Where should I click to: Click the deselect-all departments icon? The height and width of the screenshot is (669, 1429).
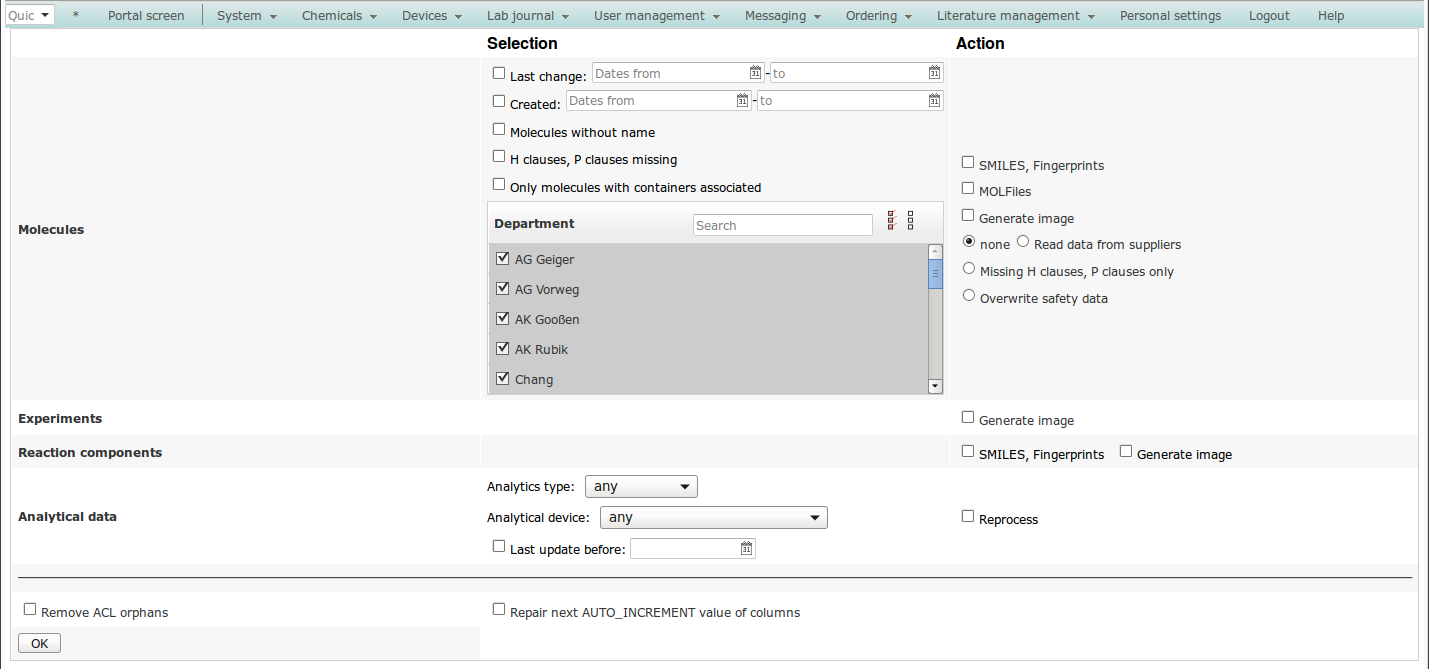(910, 221)
